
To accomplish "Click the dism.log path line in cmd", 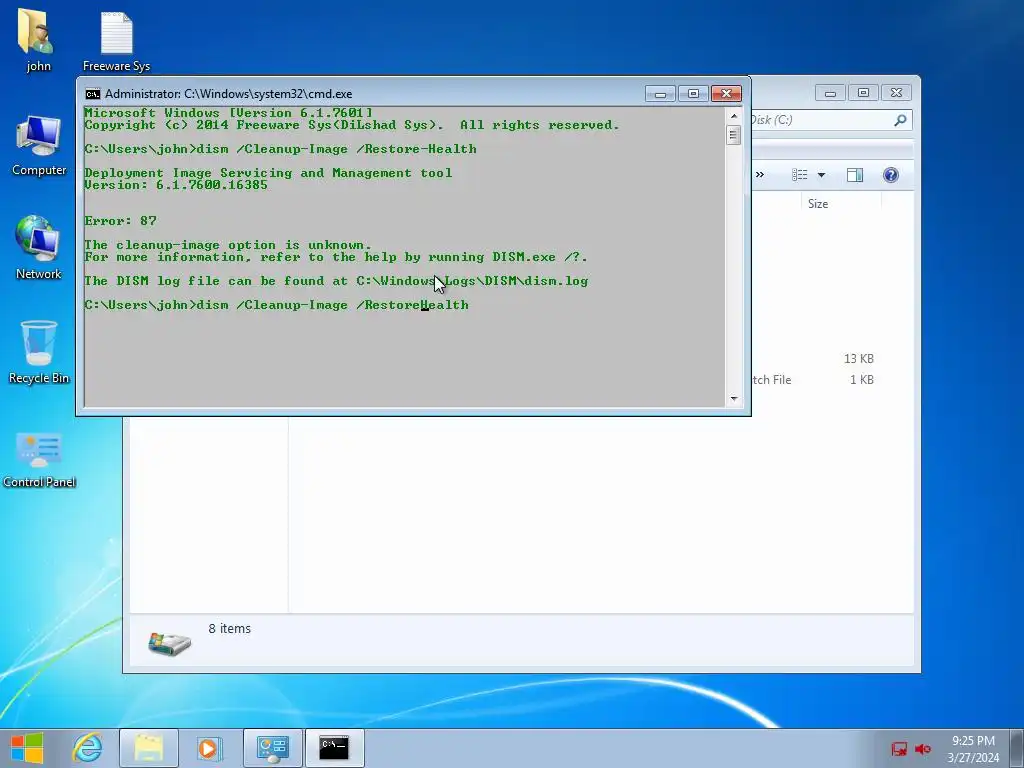I will pos(336,281).
